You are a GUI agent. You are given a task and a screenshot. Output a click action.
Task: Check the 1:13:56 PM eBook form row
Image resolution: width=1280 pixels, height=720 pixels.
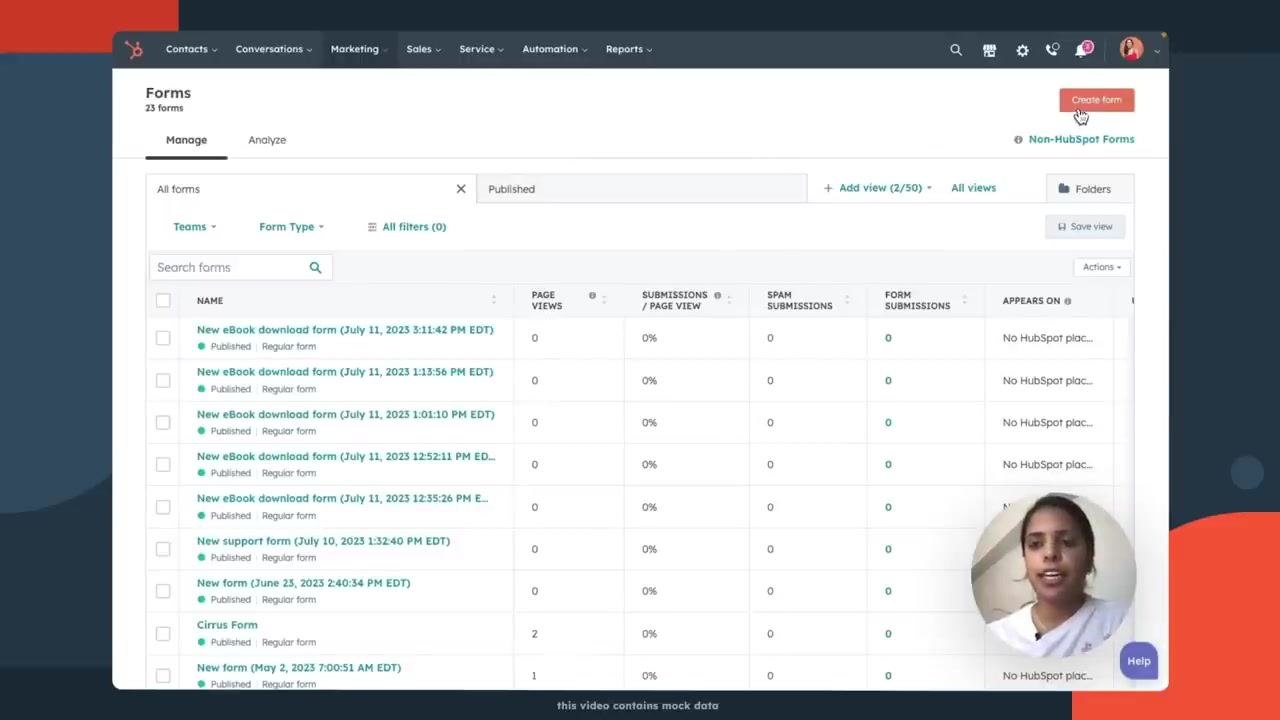163,380
